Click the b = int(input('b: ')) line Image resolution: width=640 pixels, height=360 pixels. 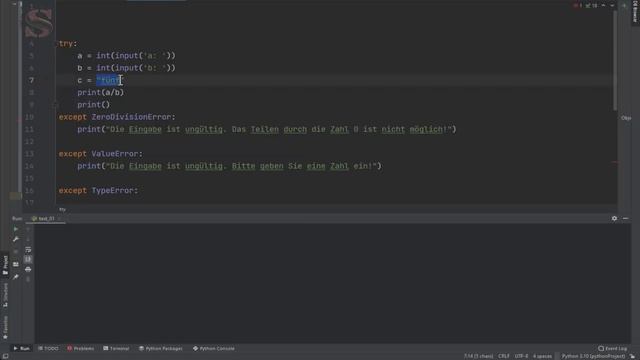pyautogui.click(x=126, y=68)
